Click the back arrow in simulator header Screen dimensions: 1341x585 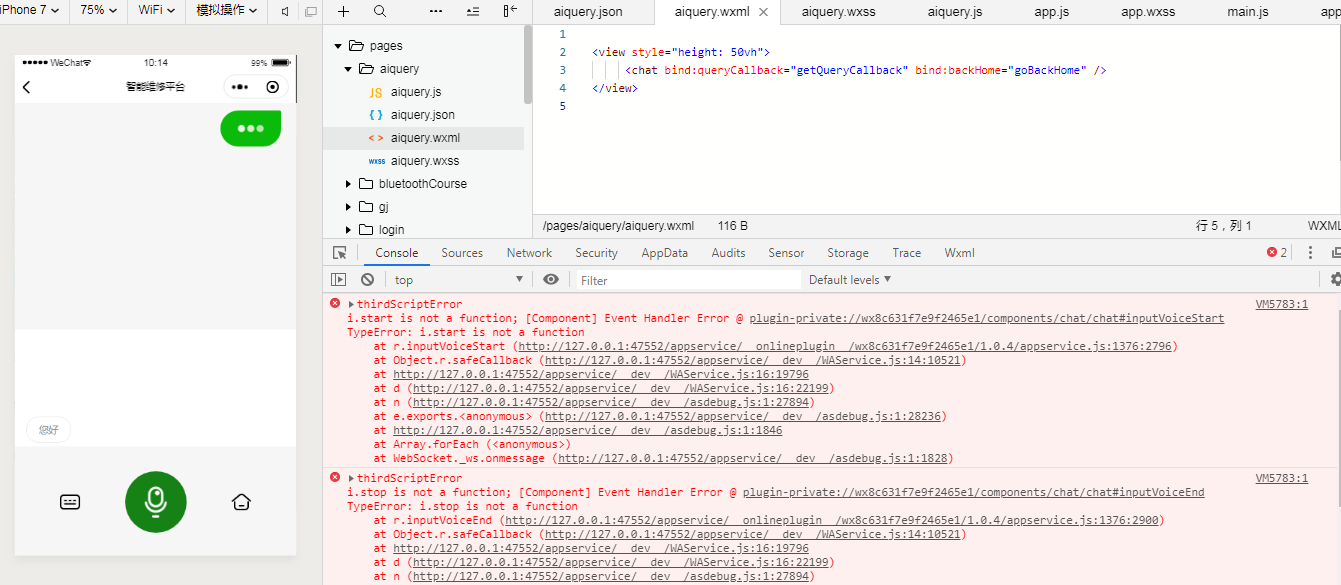click(27, 87)
